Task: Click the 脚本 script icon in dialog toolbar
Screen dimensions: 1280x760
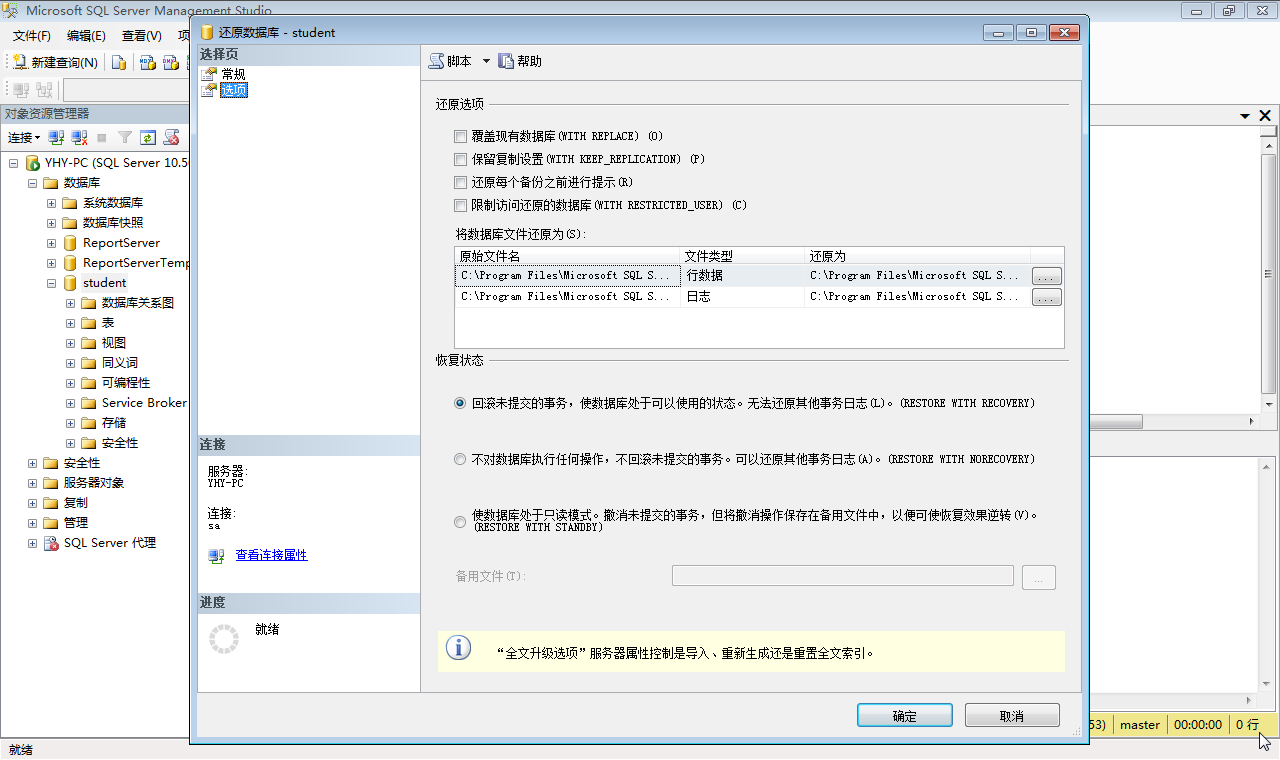Action: pos(436,61)
